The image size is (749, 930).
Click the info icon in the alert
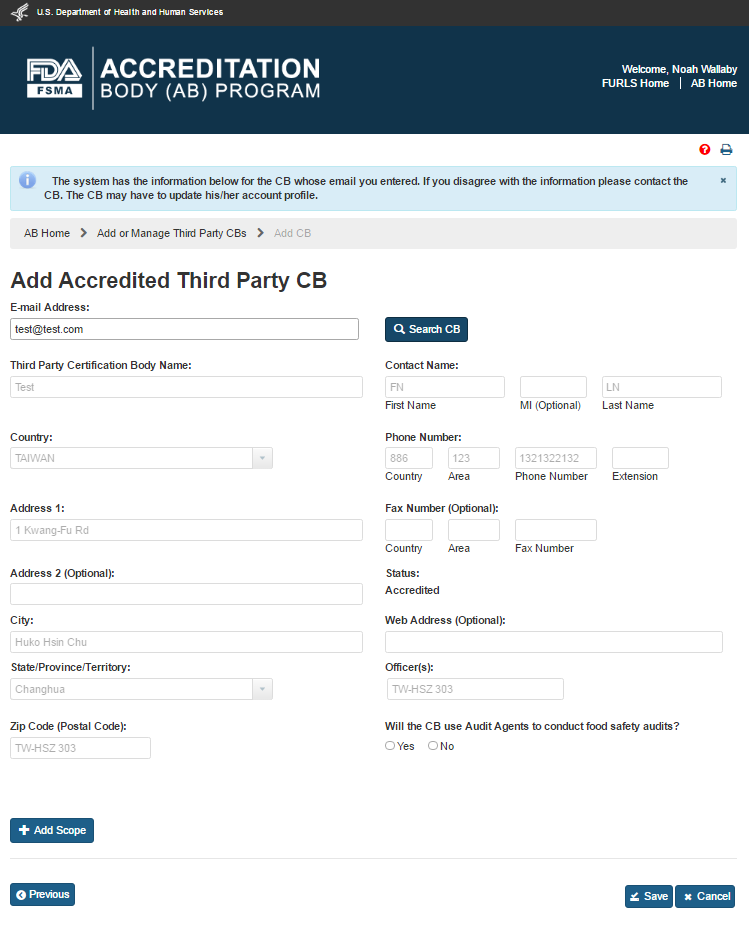28,181
